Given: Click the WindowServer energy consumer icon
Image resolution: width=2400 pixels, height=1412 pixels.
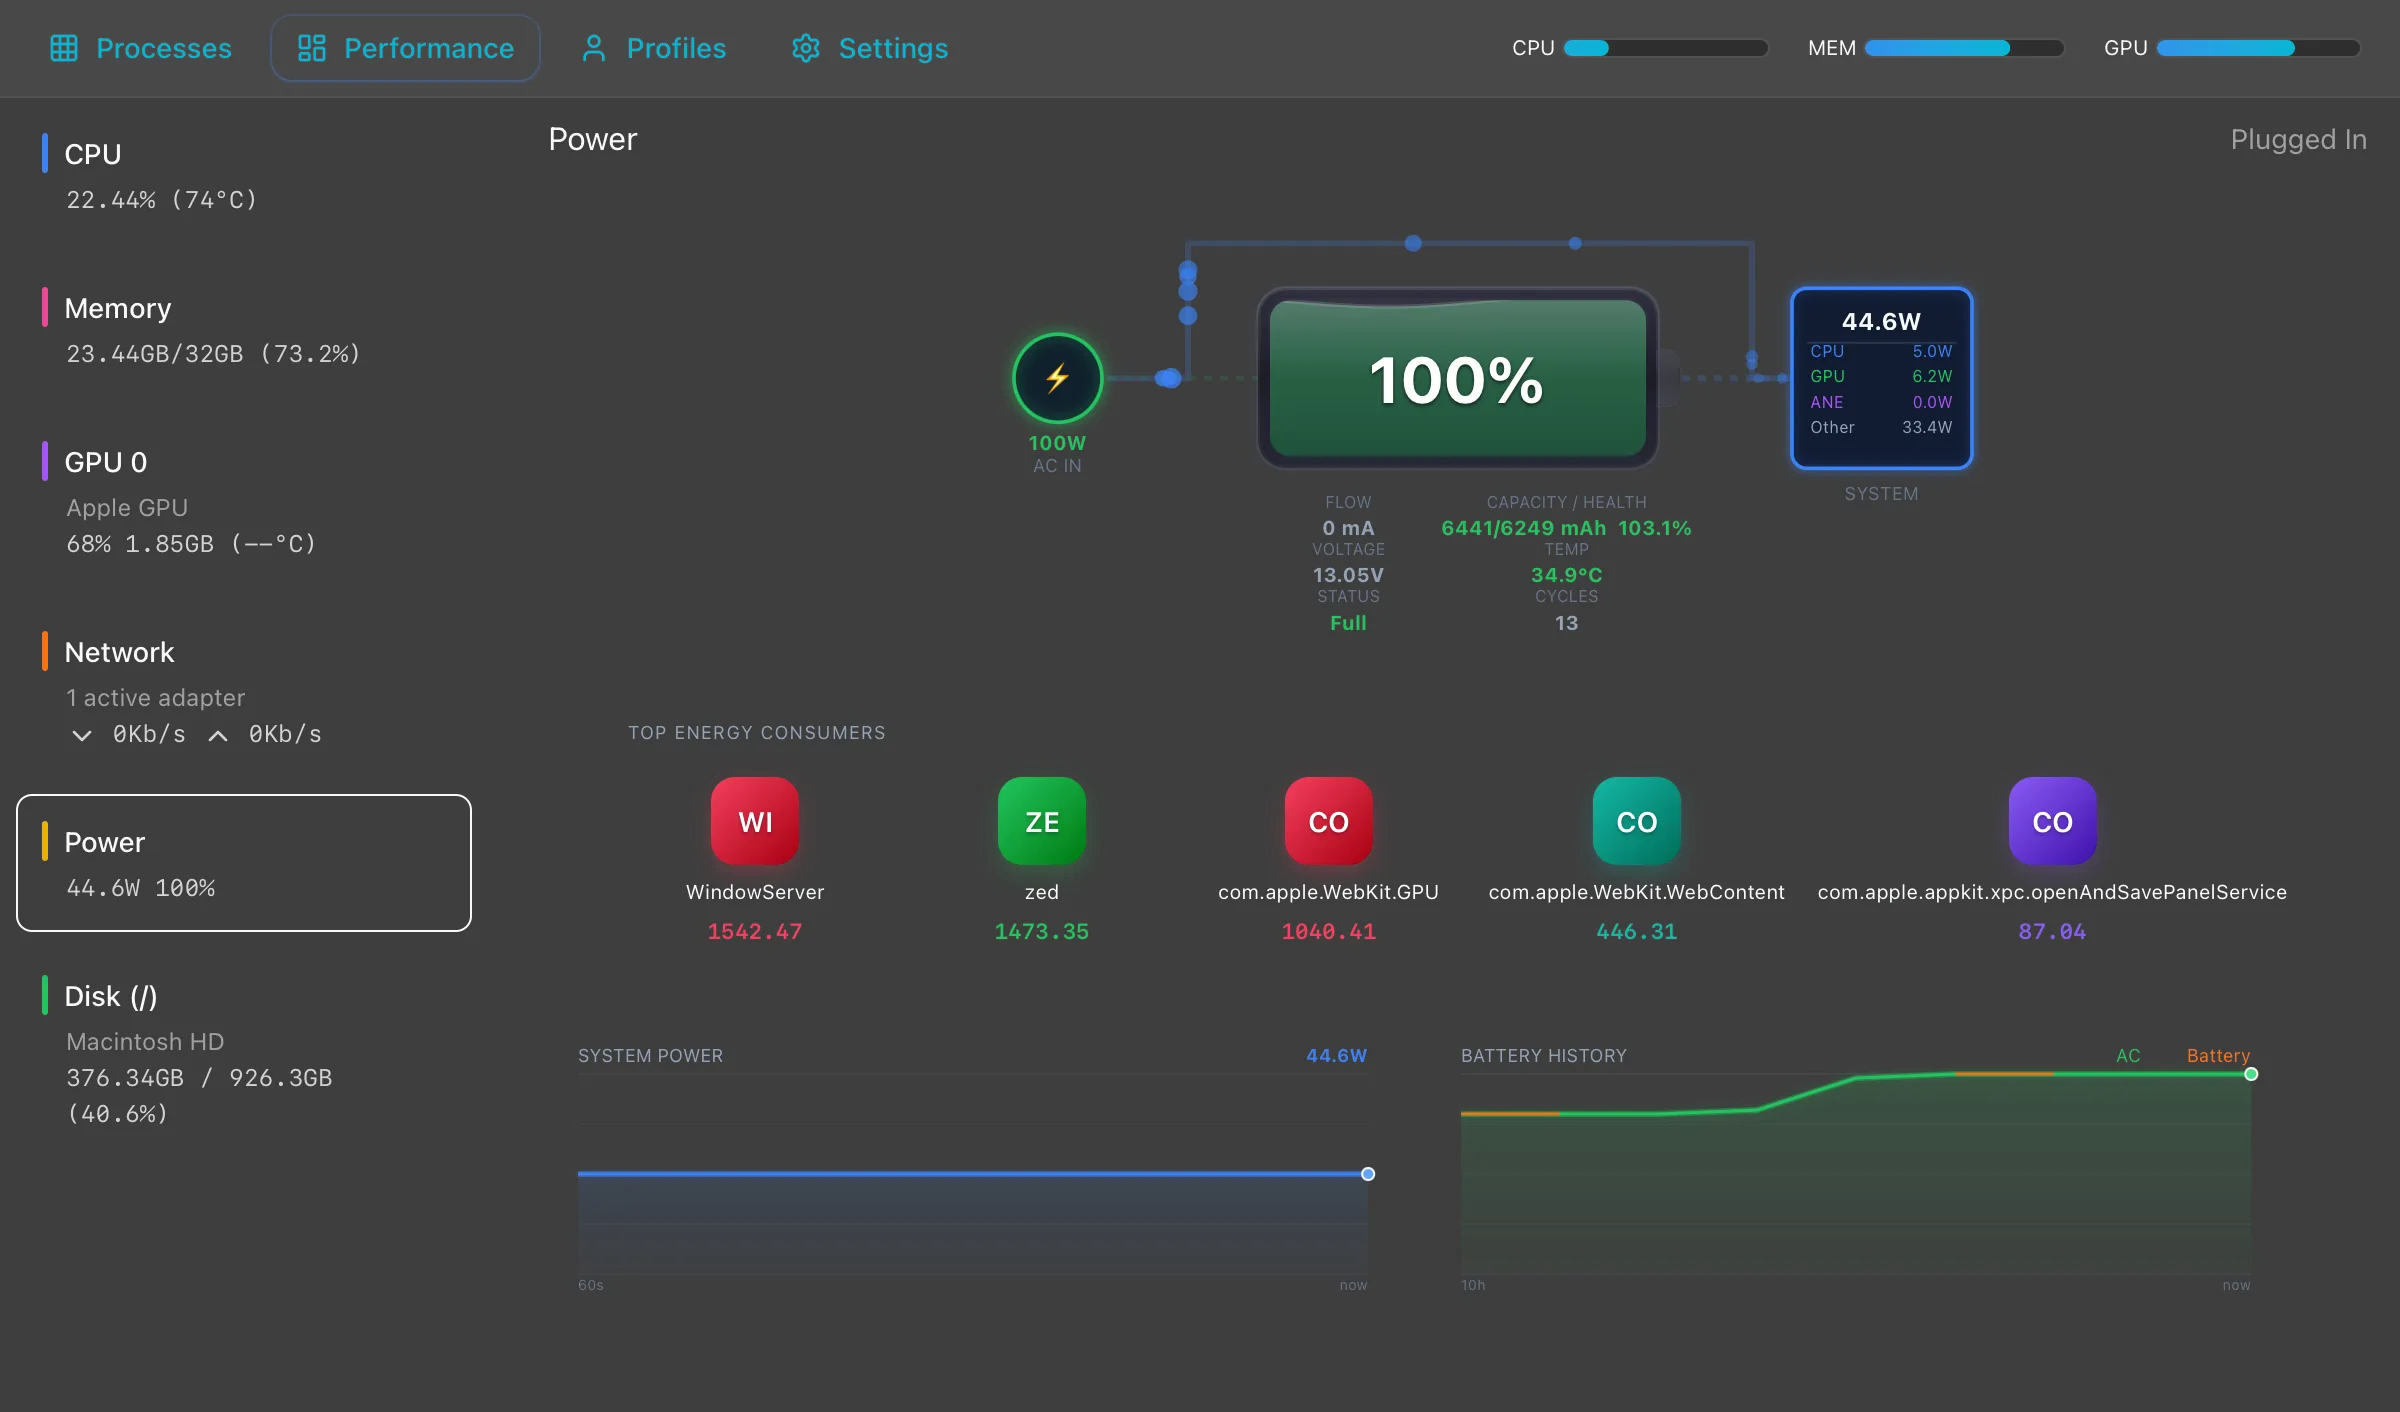Looking at the screenshot, I should (754, 821).
